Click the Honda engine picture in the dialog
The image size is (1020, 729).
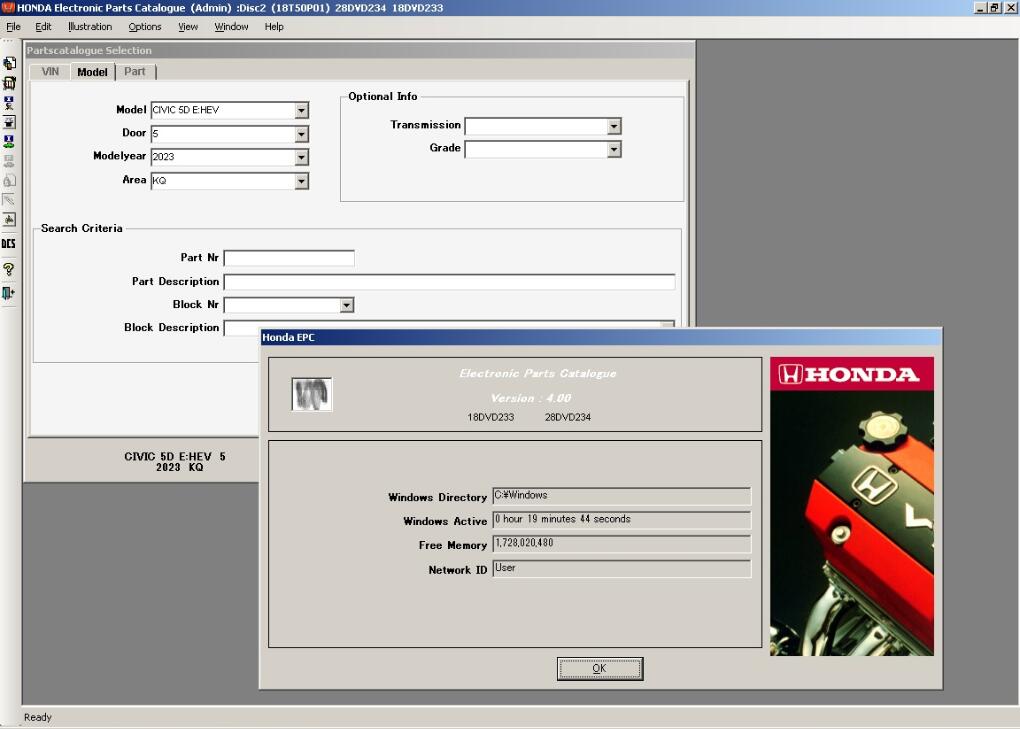[852, 506]
